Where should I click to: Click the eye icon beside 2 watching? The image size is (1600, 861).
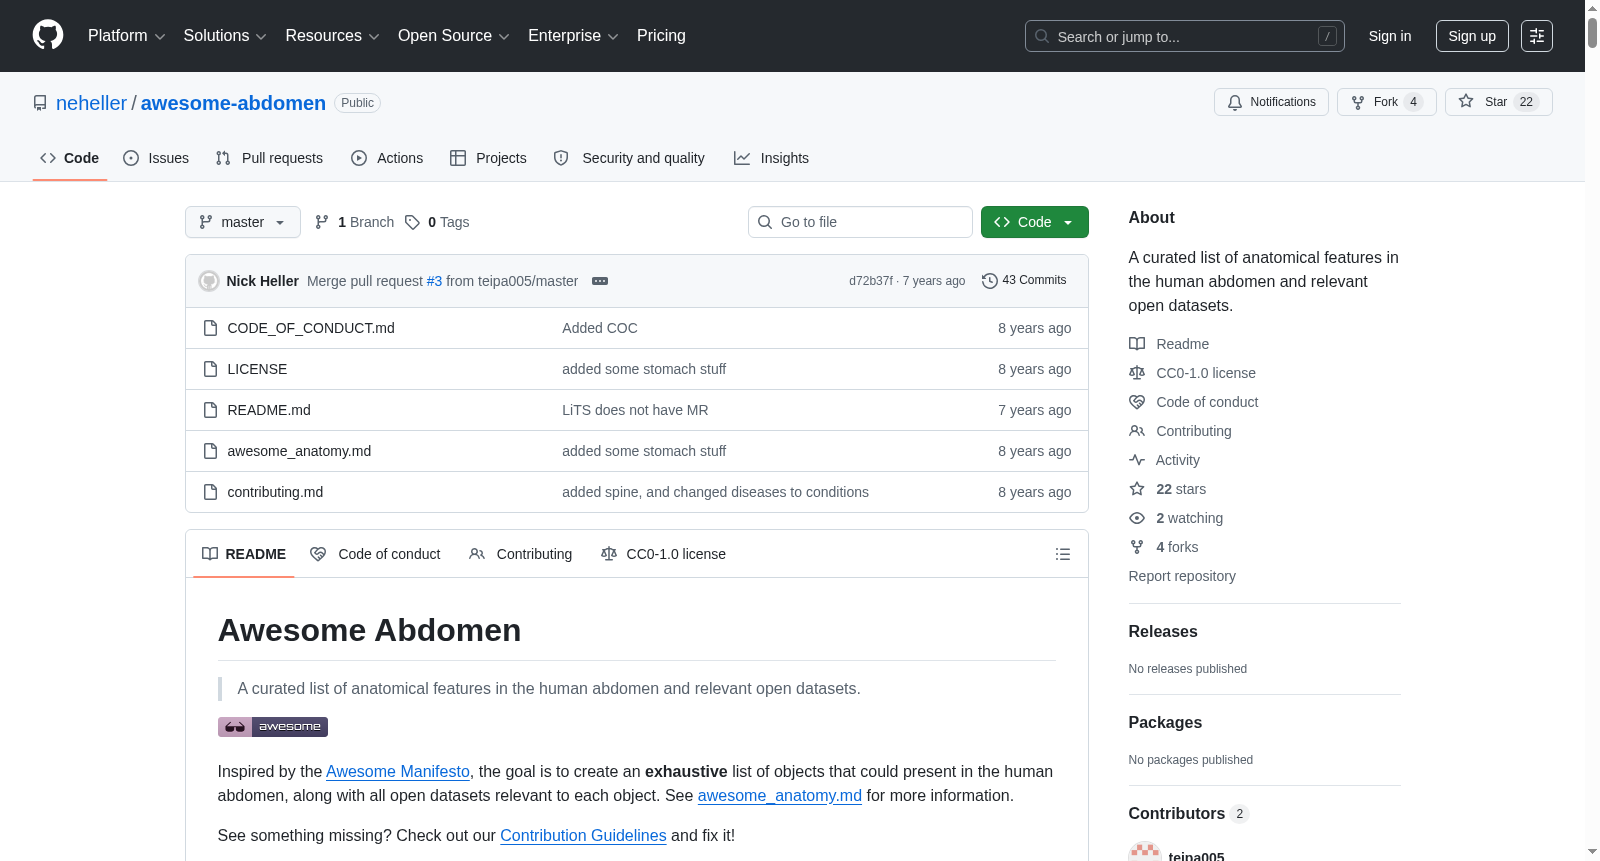1137,518
